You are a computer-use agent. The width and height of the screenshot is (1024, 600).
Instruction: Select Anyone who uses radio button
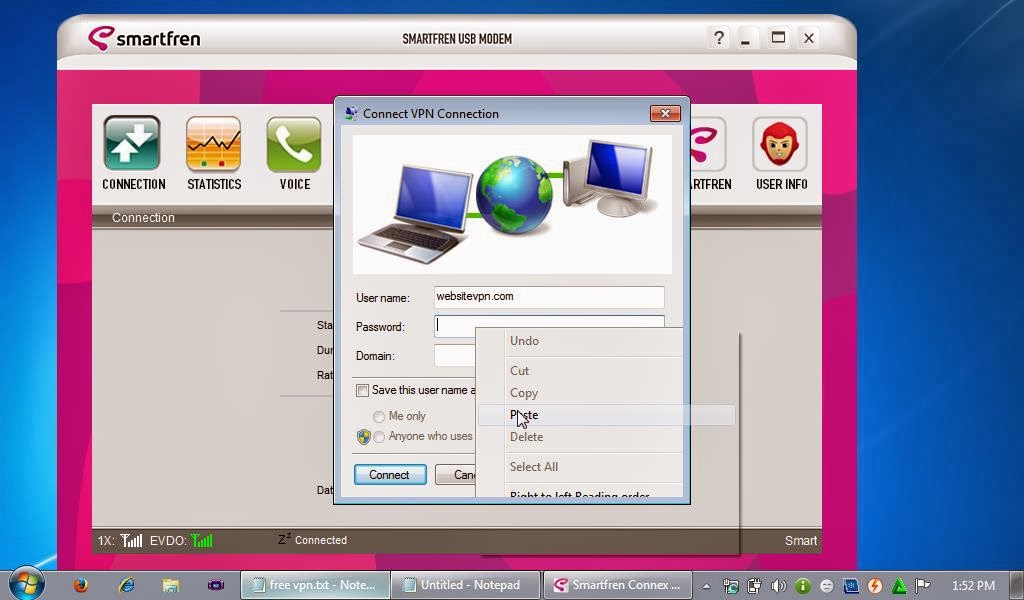(x=379, y=437)
